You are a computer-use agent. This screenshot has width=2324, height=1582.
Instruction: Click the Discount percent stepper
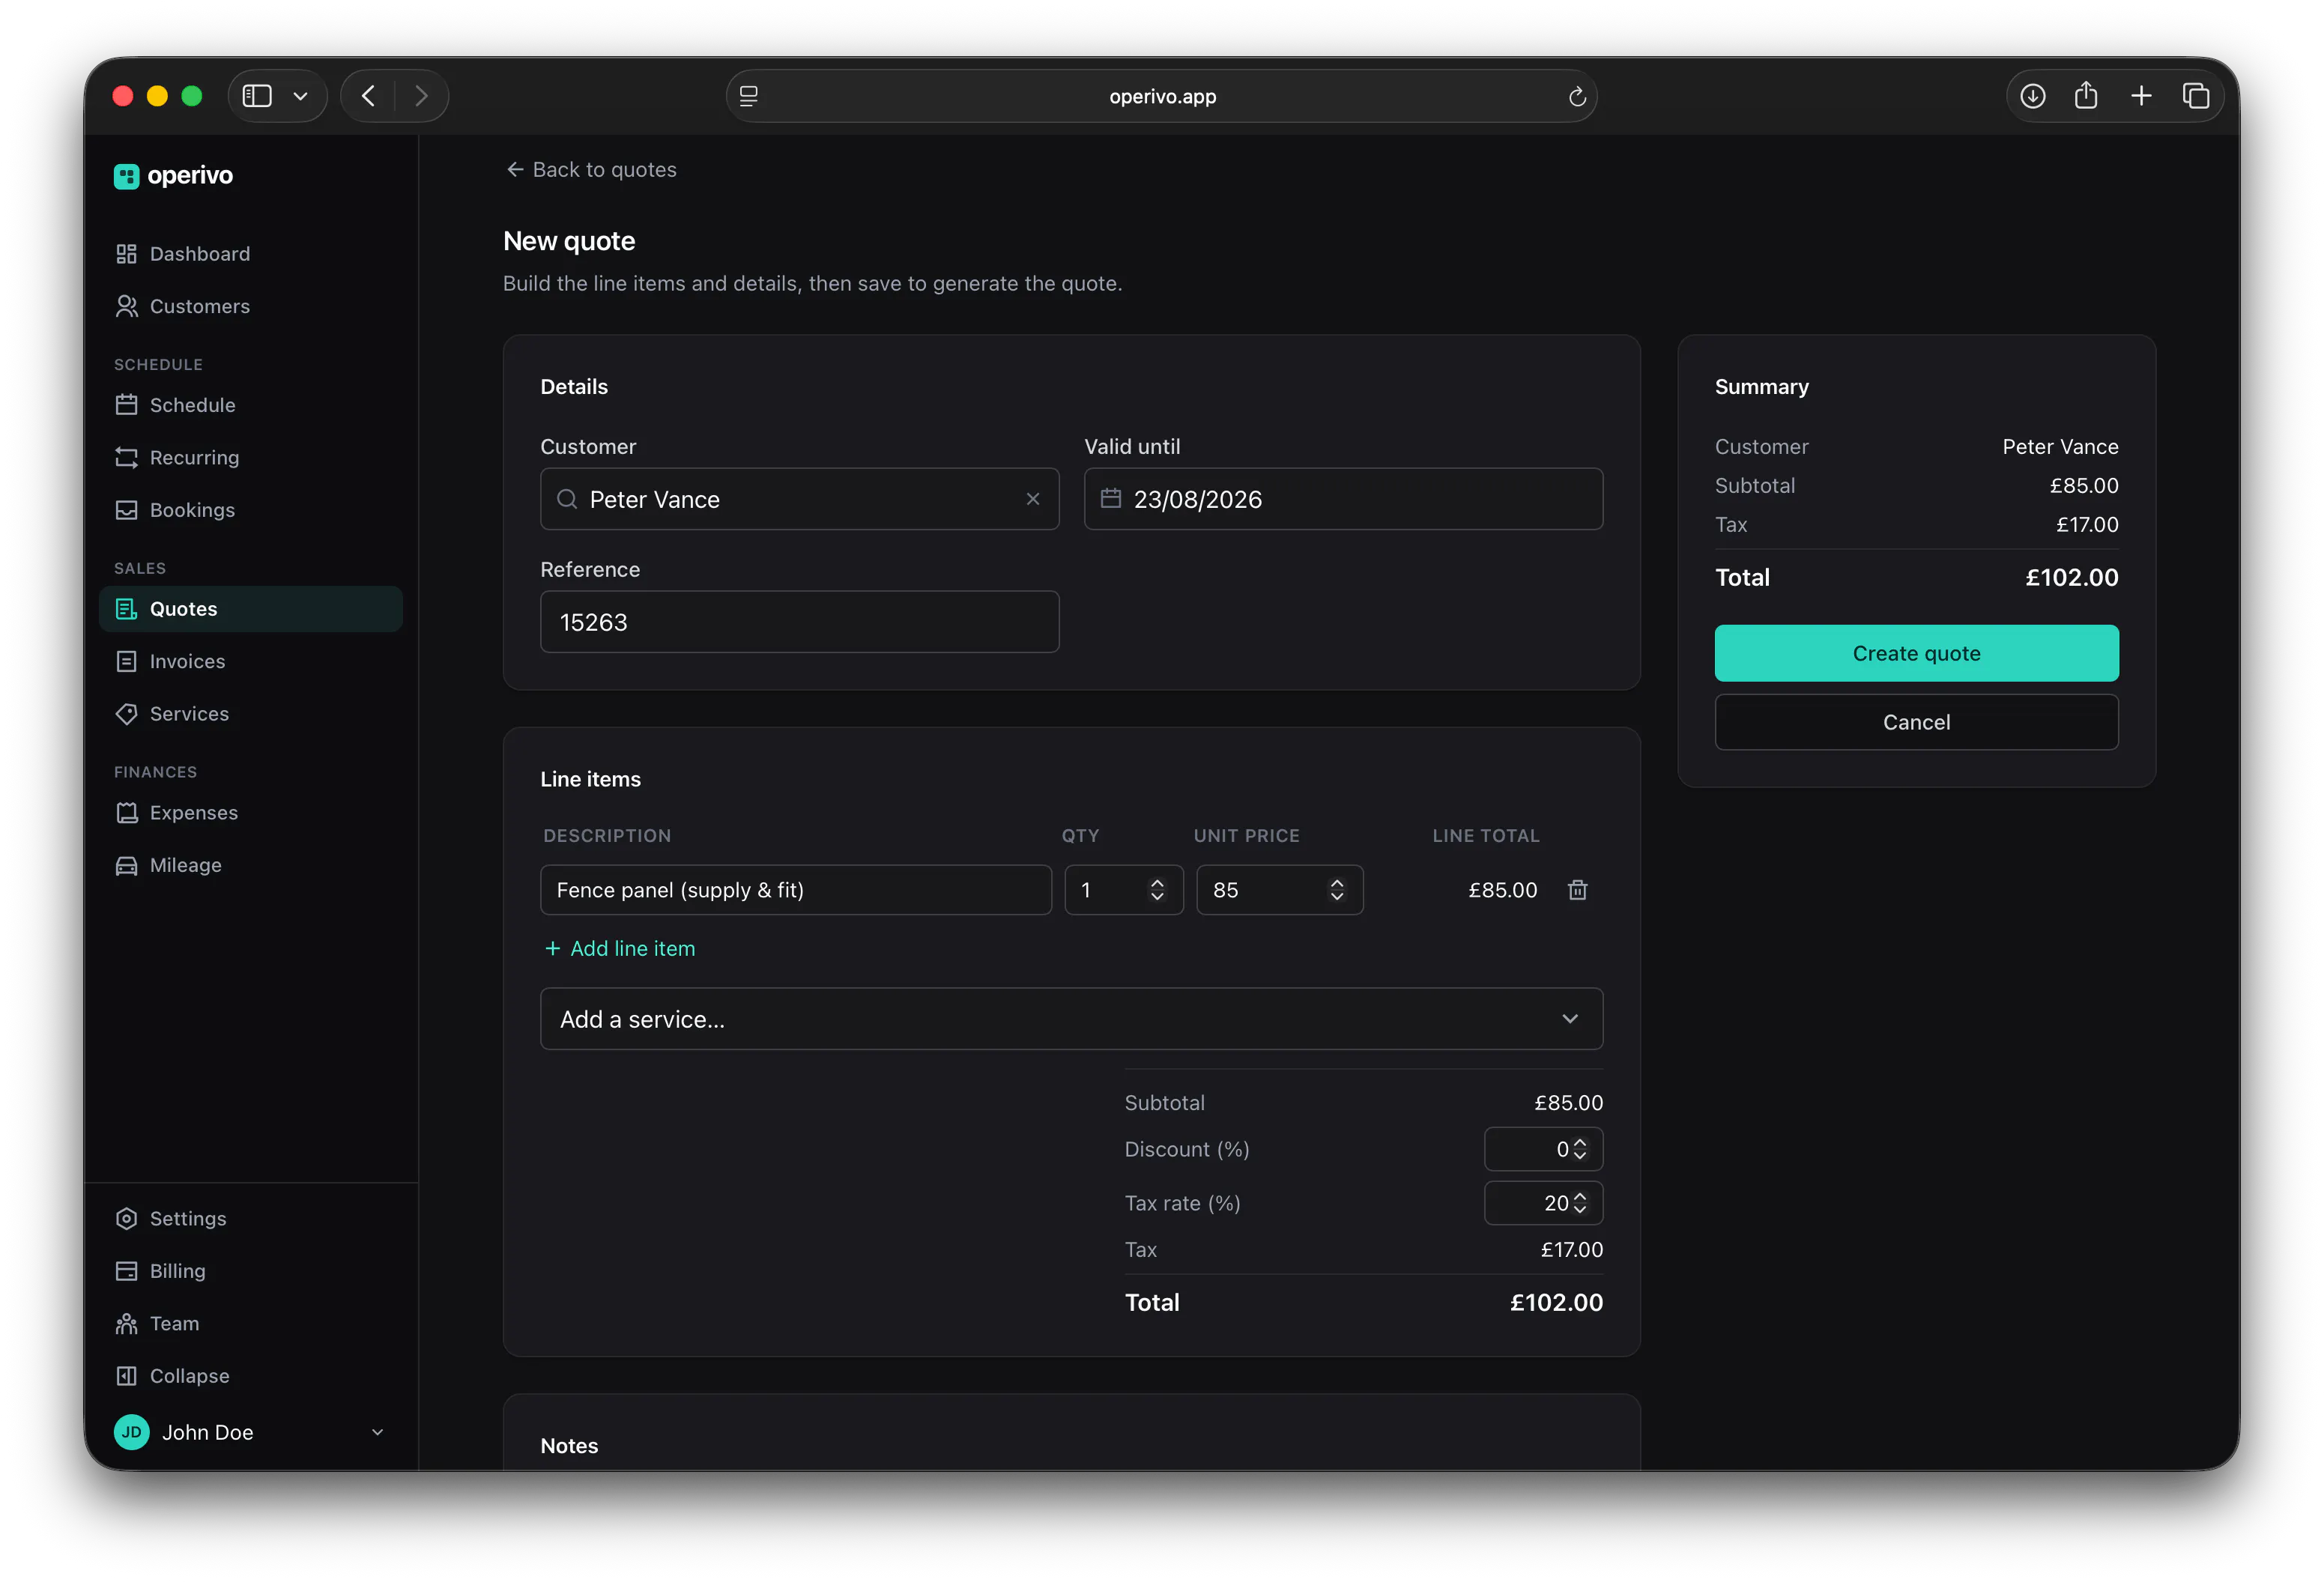tap(1579, 1149)
